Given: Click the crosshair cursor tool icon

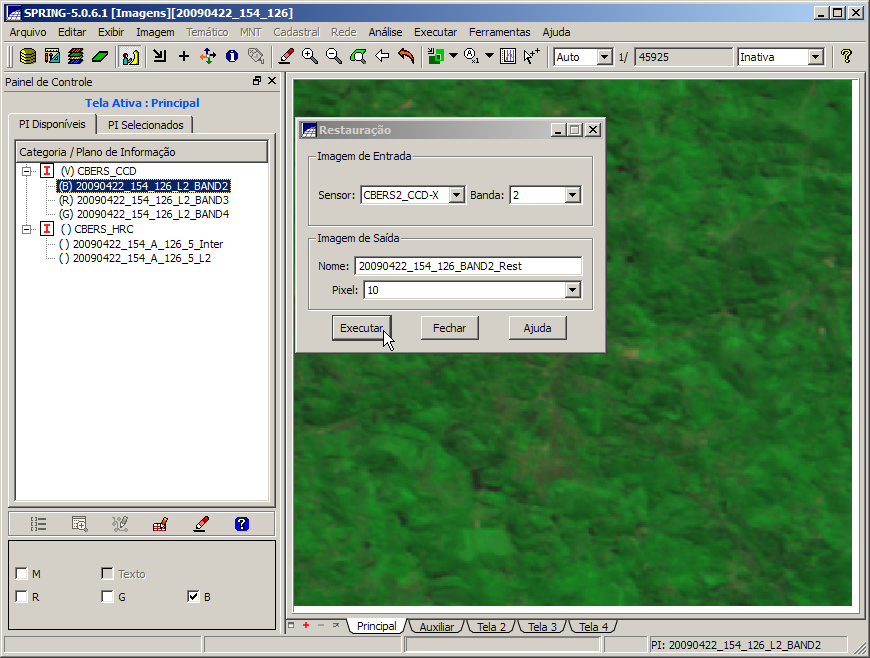Looking at the screenshot, I should click(183, 57).
